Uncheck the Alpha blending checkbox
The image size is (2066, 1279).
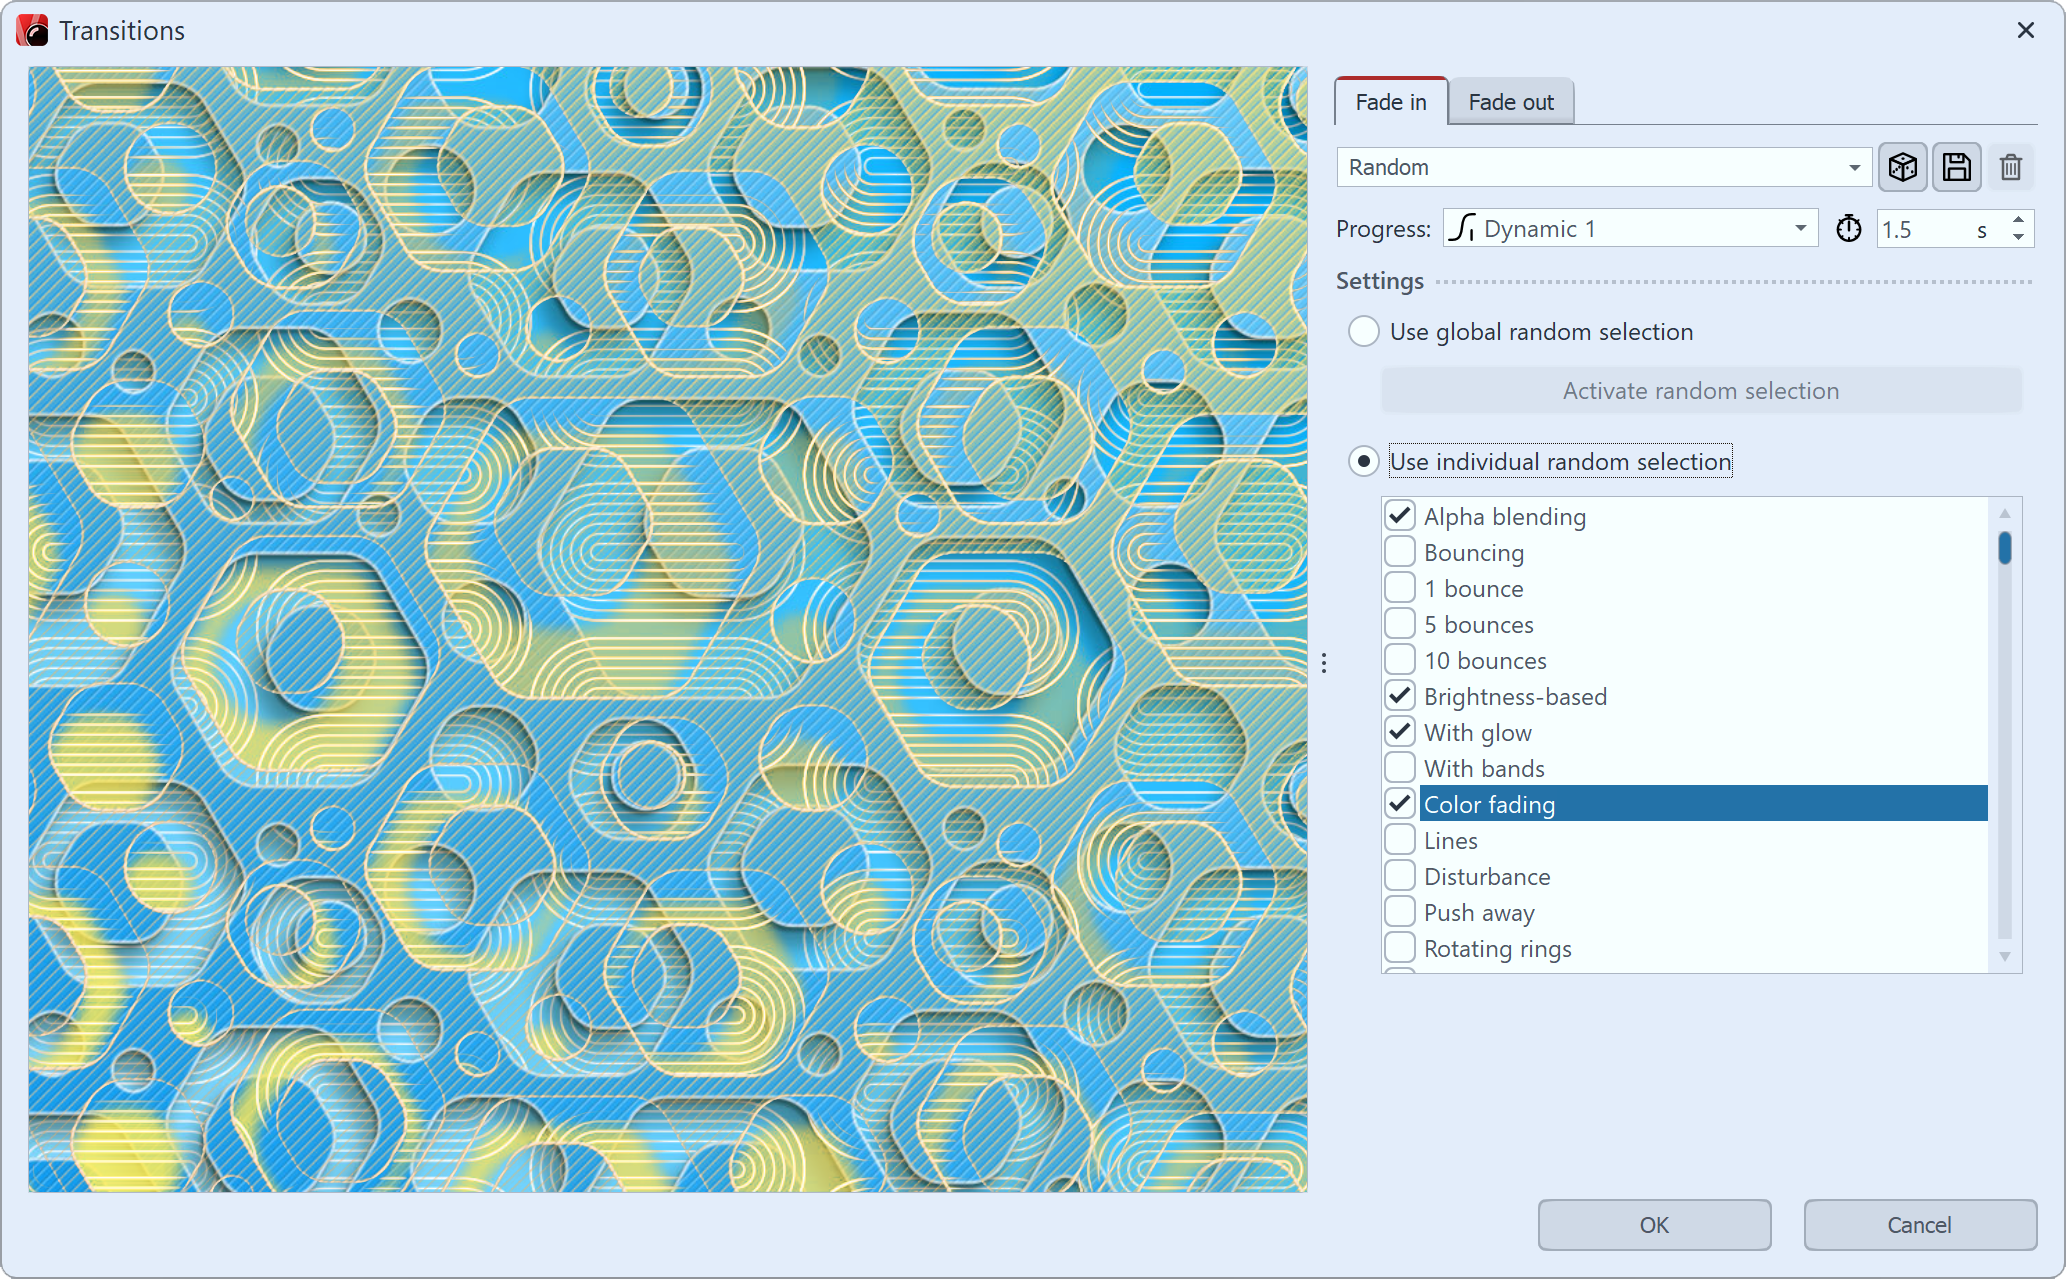(x=1400, y=516)
